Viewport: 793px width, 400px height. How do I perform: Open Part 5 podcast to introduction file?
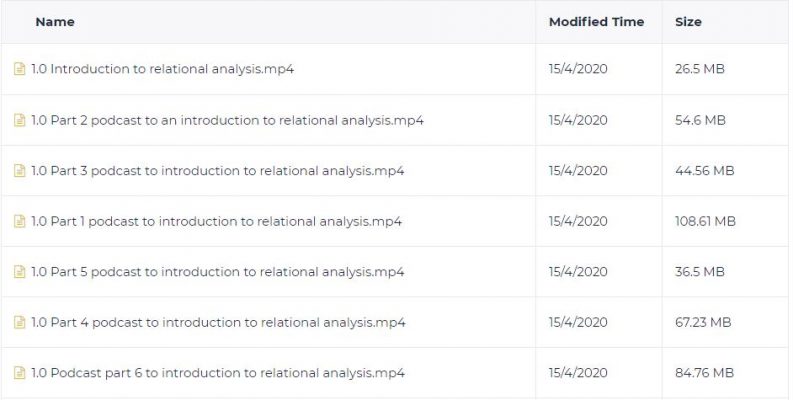[x=217, y=272]
